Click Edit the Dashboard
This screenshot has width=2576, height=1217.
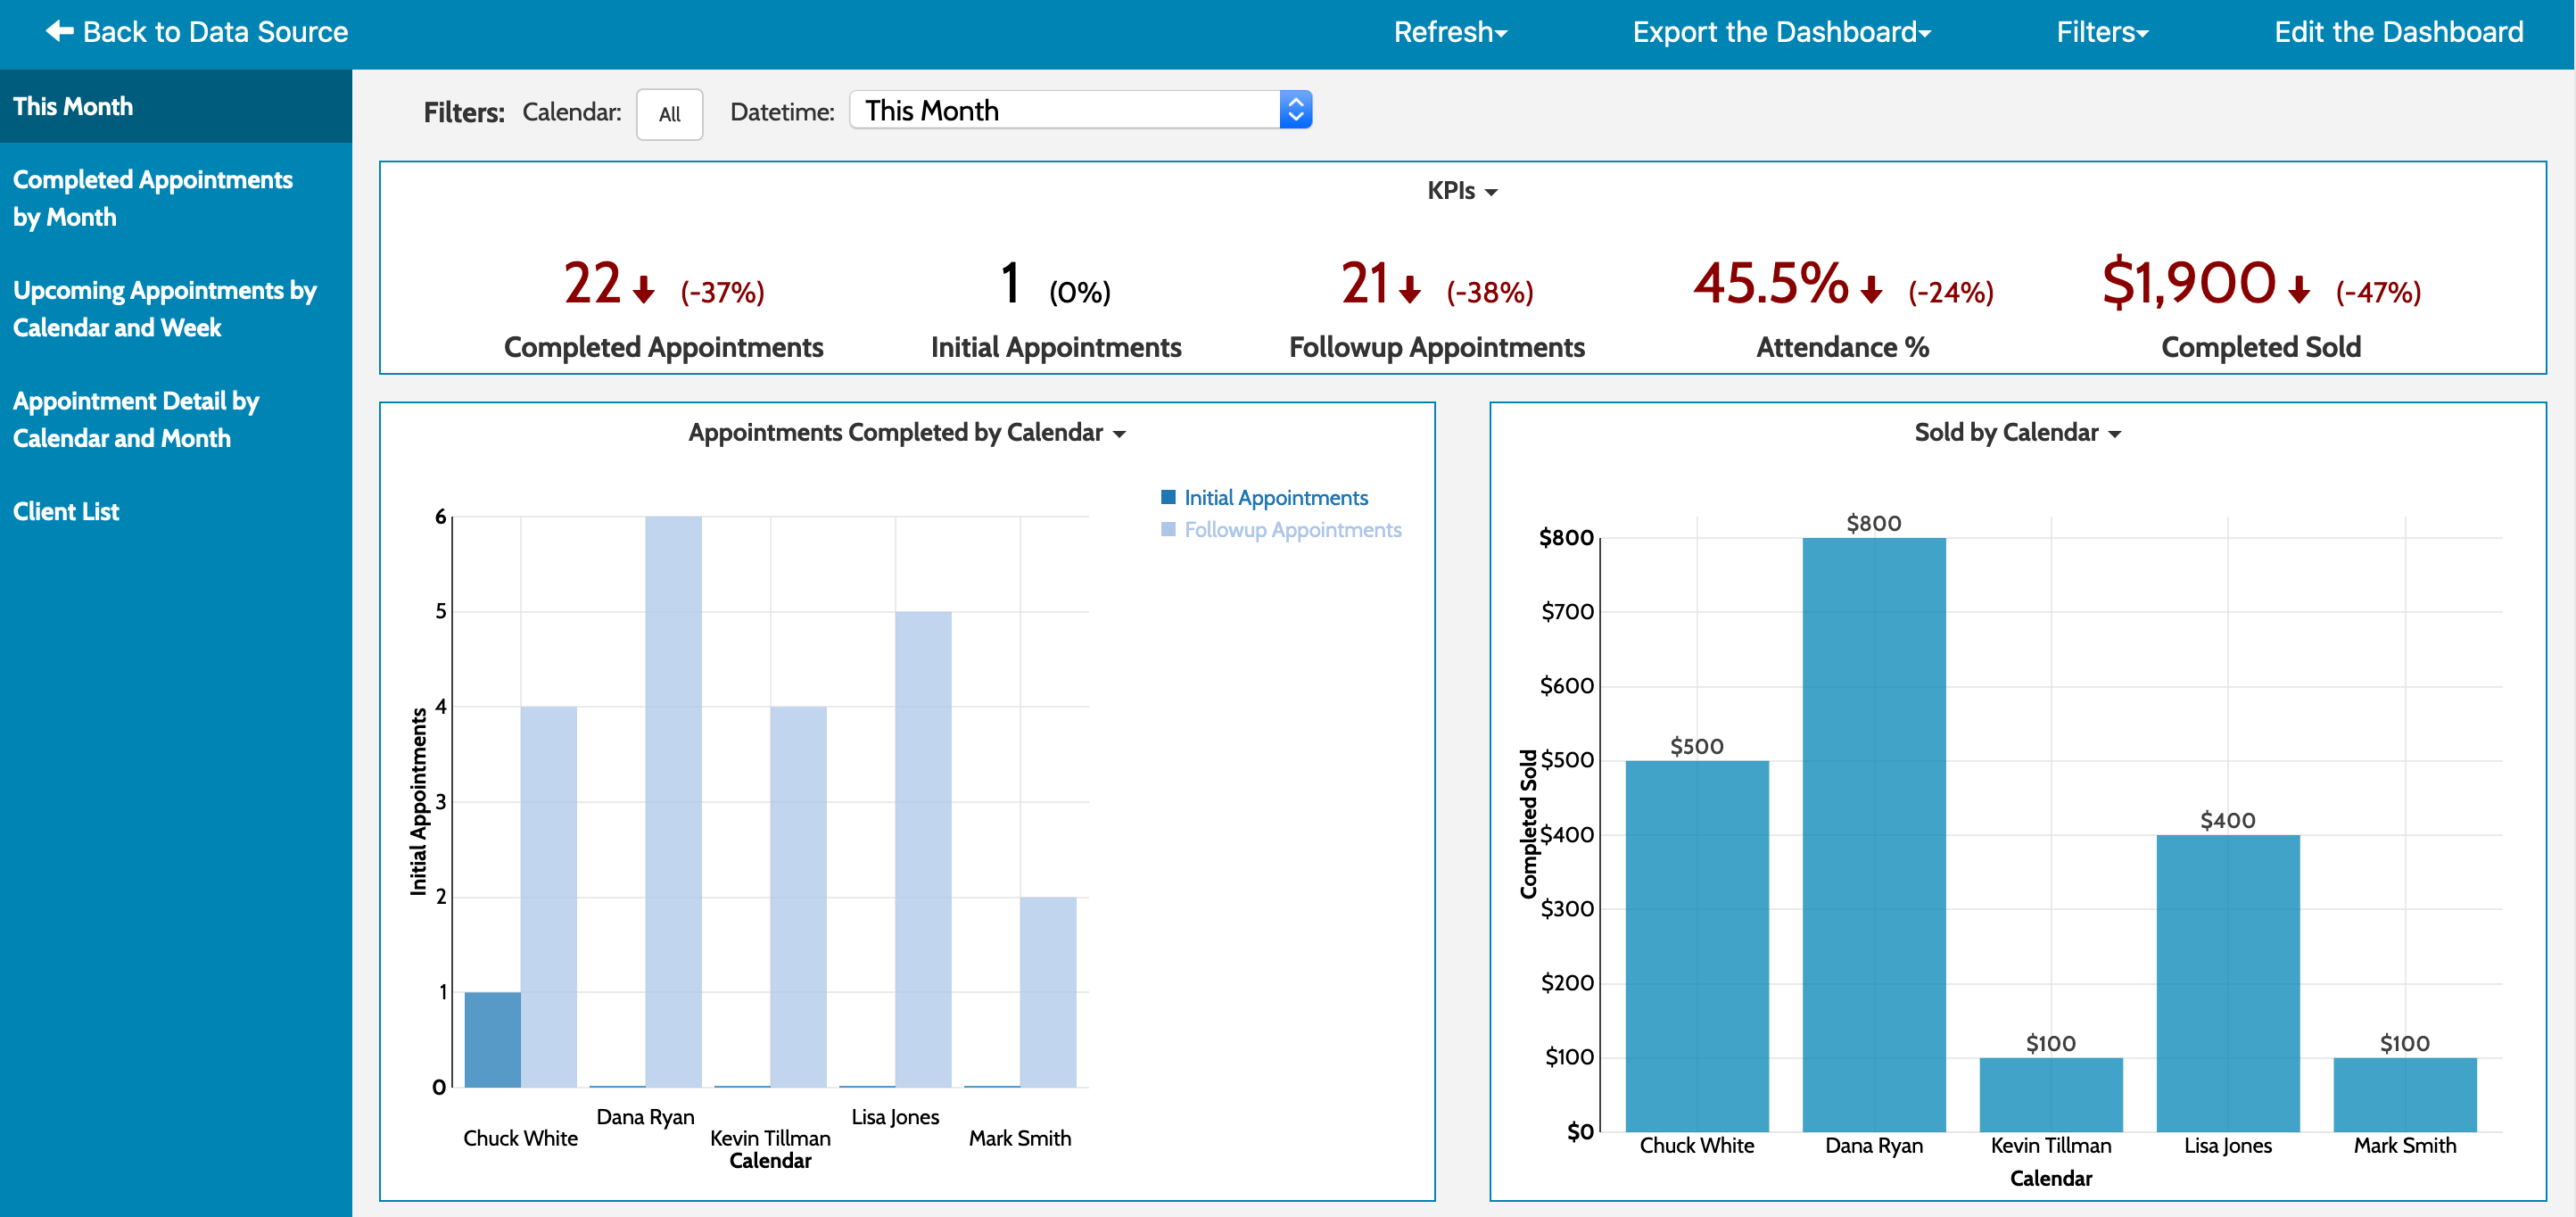pos(2398,31)
